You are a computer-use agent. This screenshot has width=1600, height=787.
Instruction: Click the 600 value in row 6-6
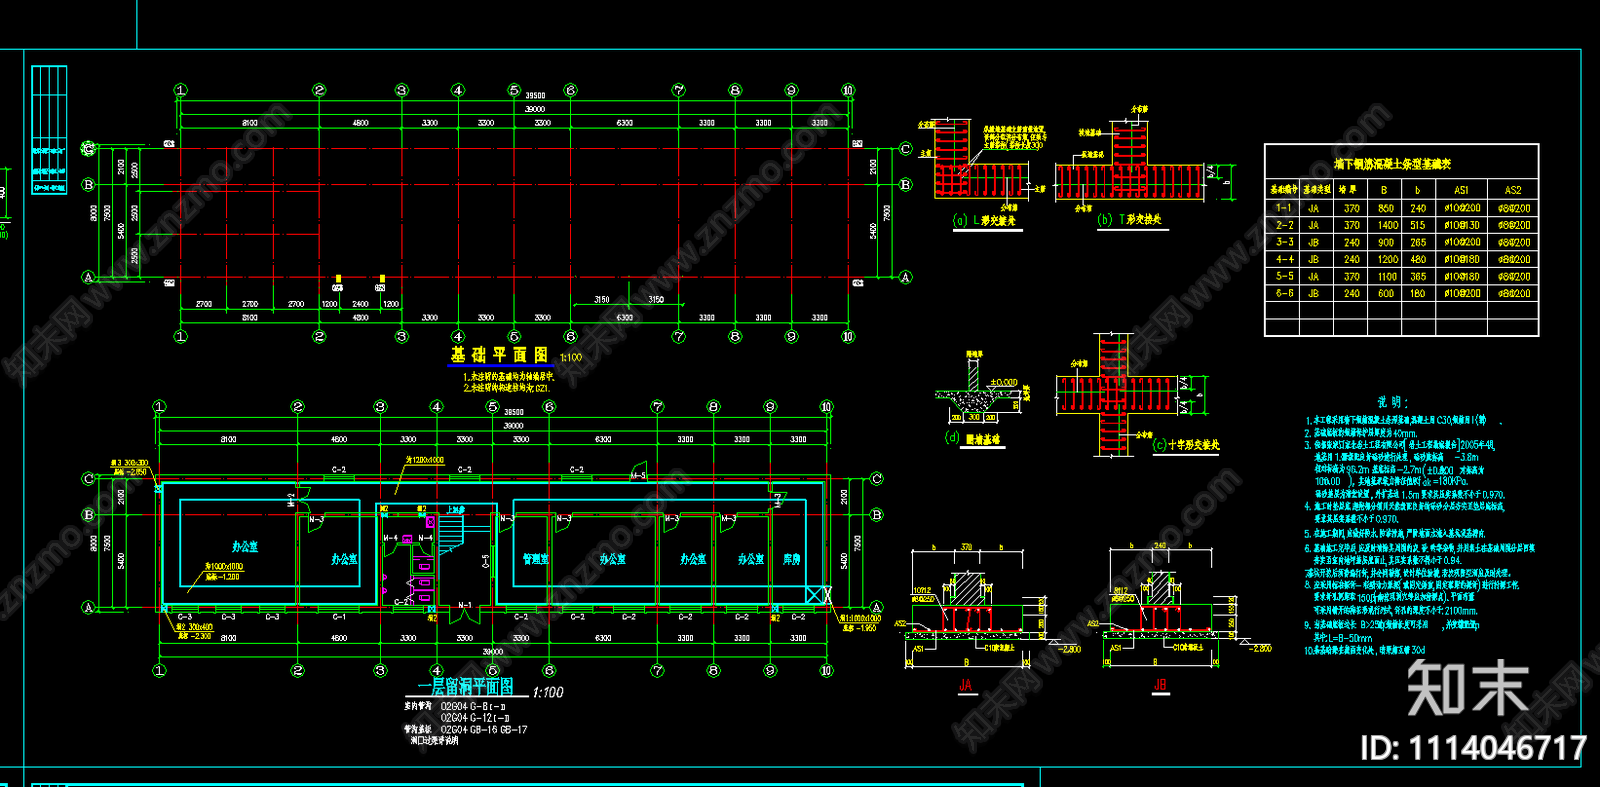coord(1386,293)
